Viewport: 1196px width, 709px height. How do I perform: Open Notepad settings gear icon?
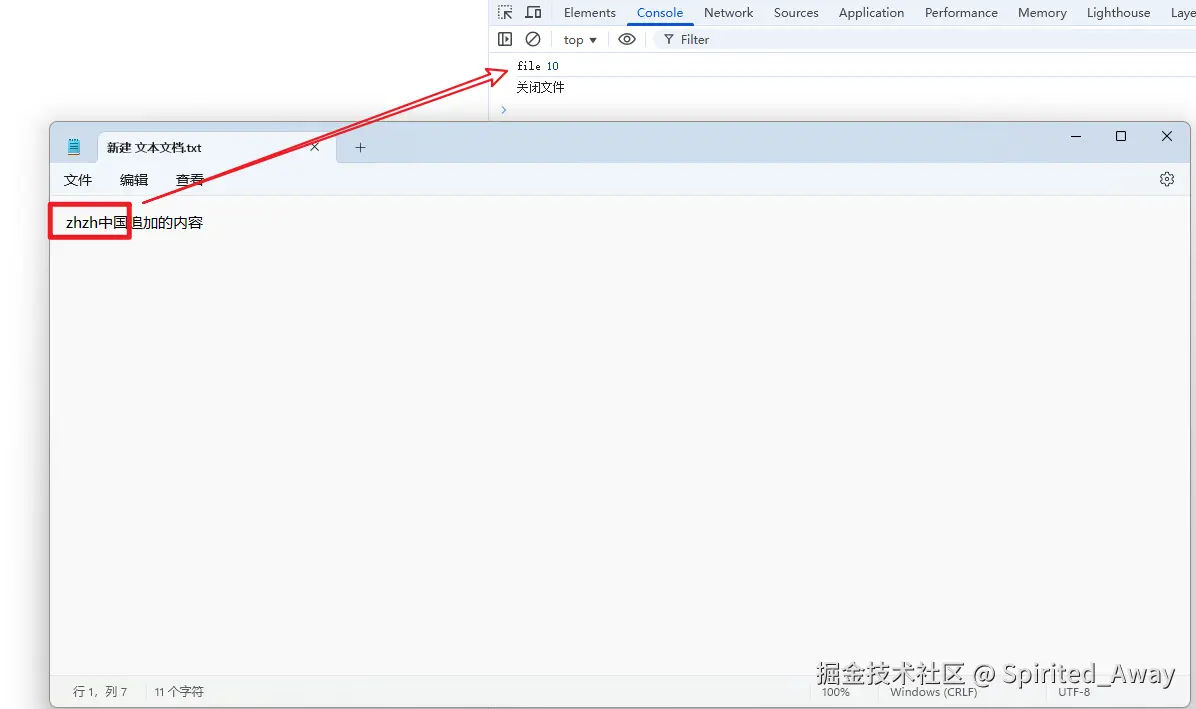[x=1166, y=179]
